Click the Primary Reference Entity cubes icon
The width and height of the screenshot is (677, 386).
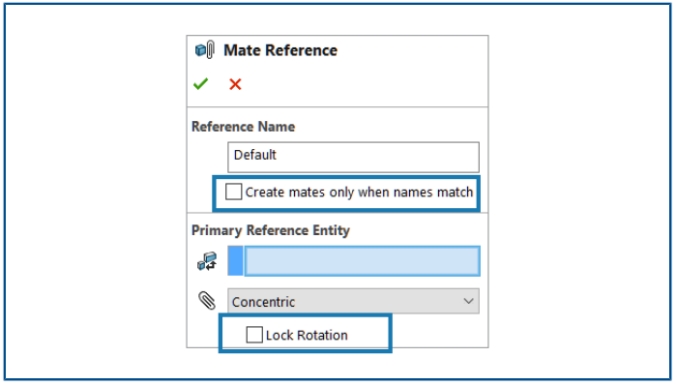pyautogui.click(x=207, y=261)
